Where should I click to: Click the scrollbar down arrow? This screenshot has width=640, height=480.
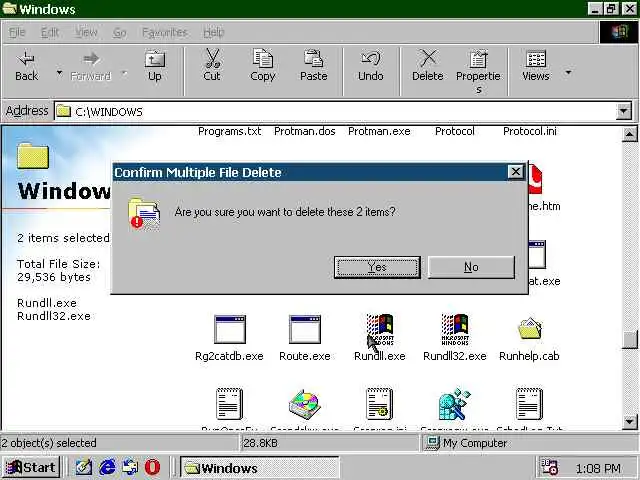(x=629, y=421)
